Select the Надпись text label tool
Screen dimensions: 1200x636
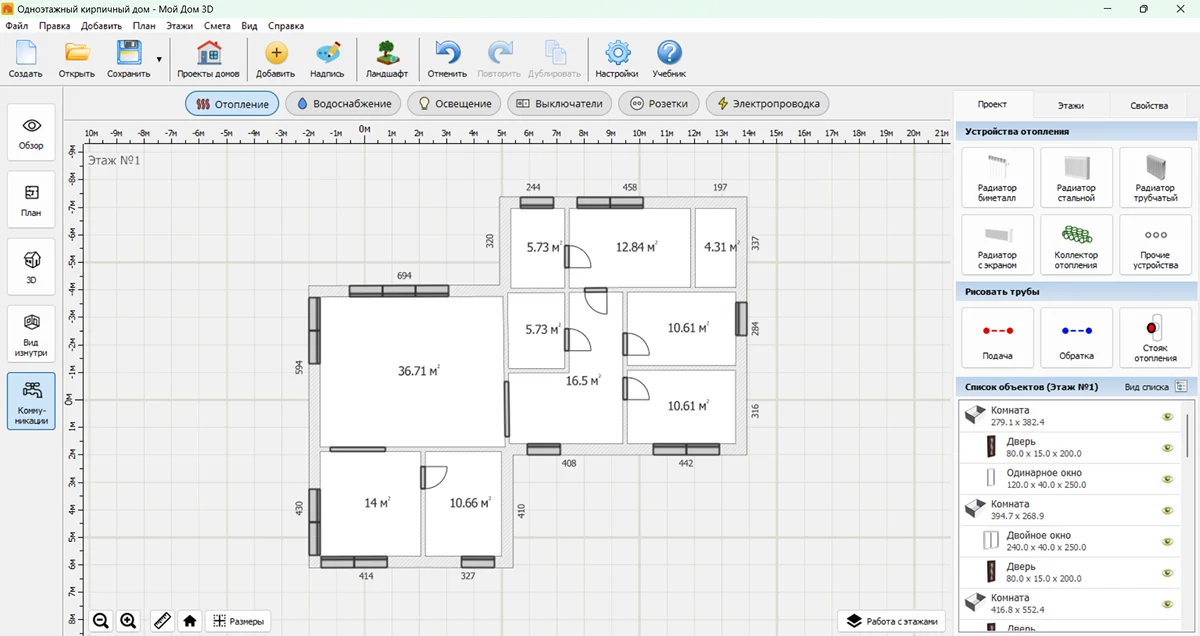tap(327, 60)
